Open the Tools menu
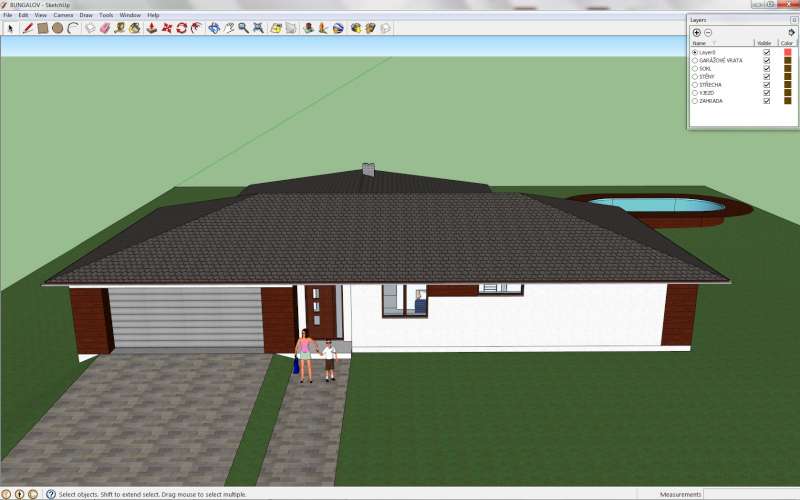800x500 pixels. pyautogui.click(x=106, y=15)
